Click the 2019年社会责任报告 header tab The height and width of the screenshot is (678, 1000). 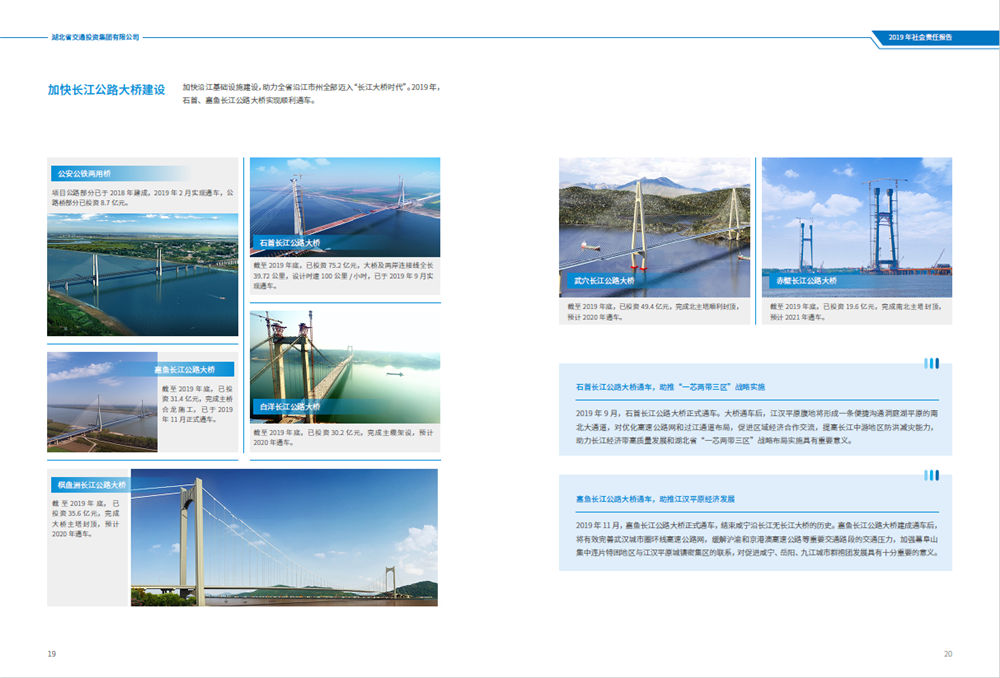[922, 37]
